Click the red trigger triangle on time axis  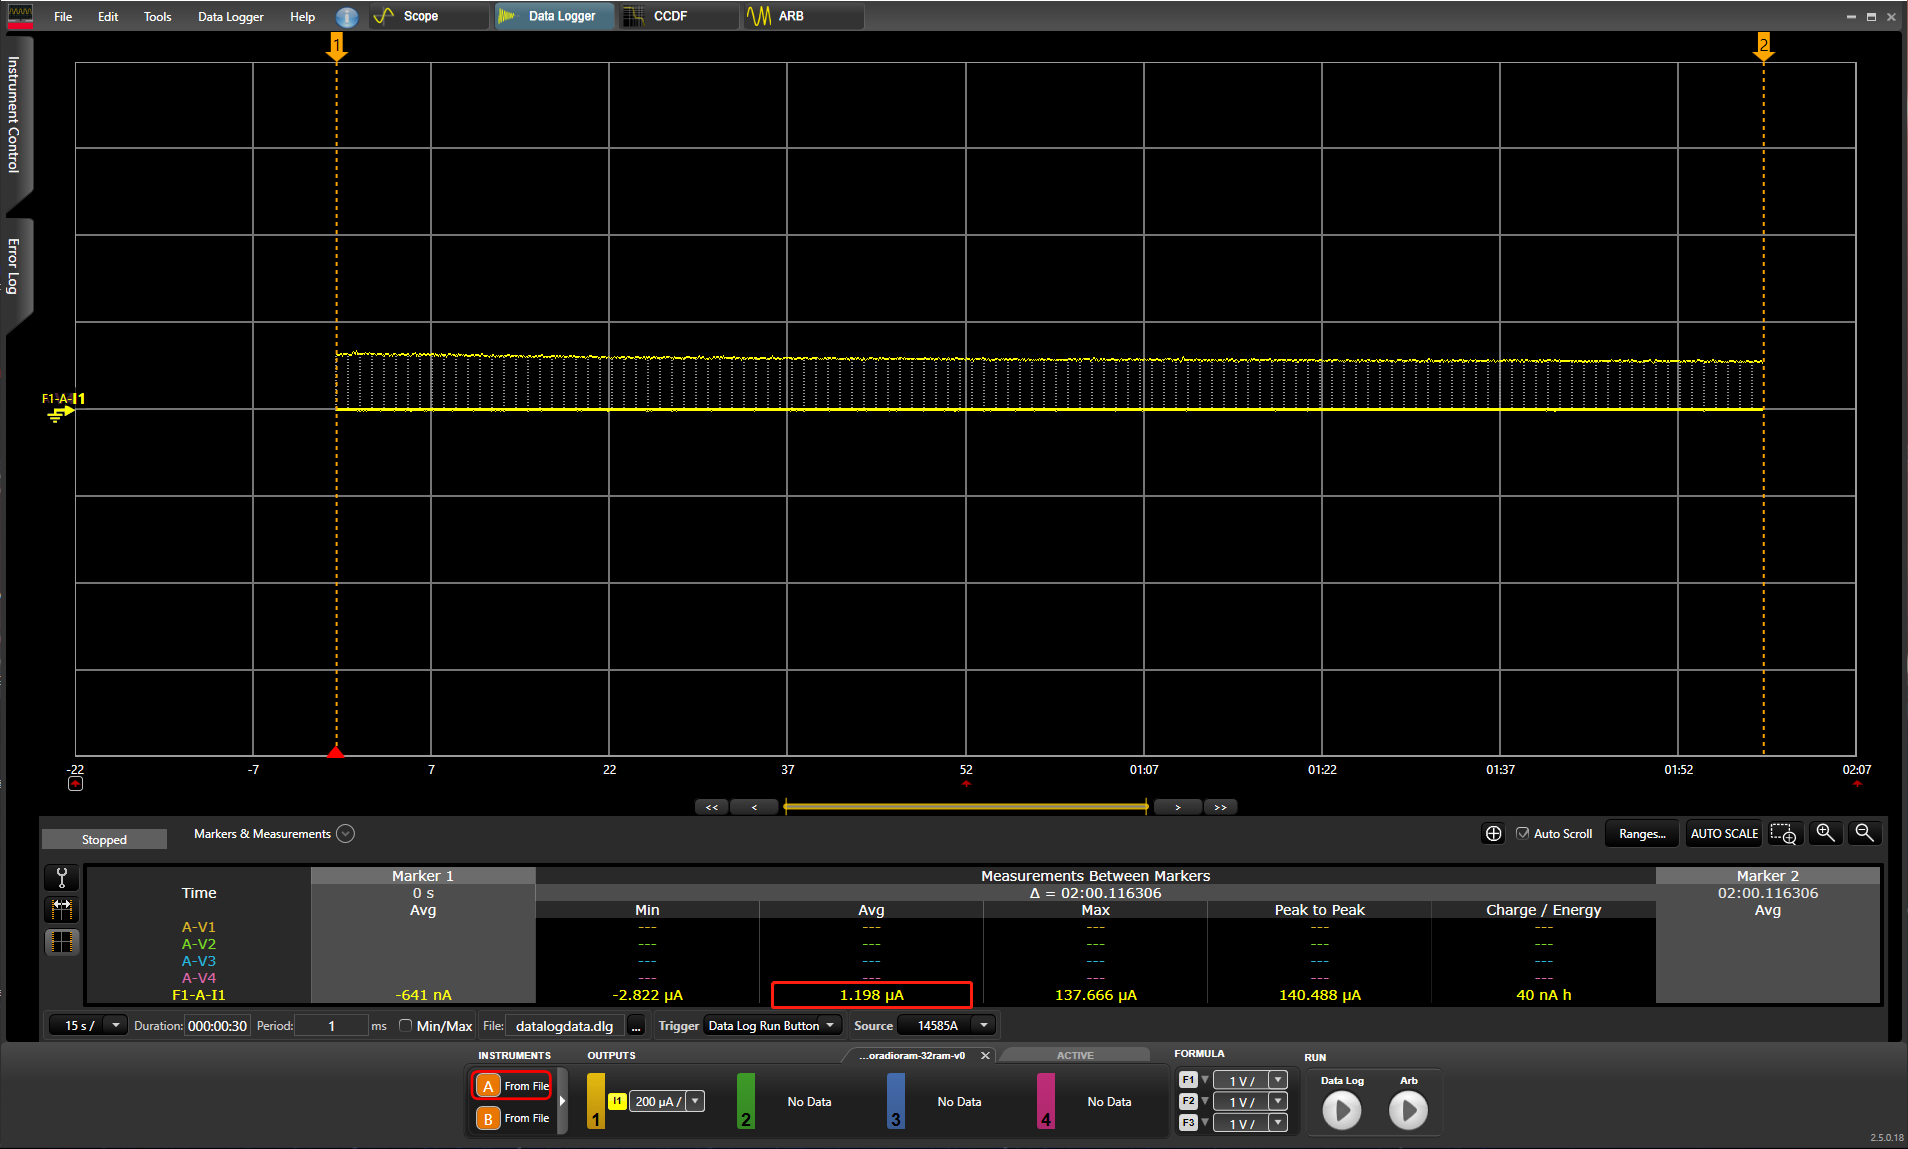point(336,751)
